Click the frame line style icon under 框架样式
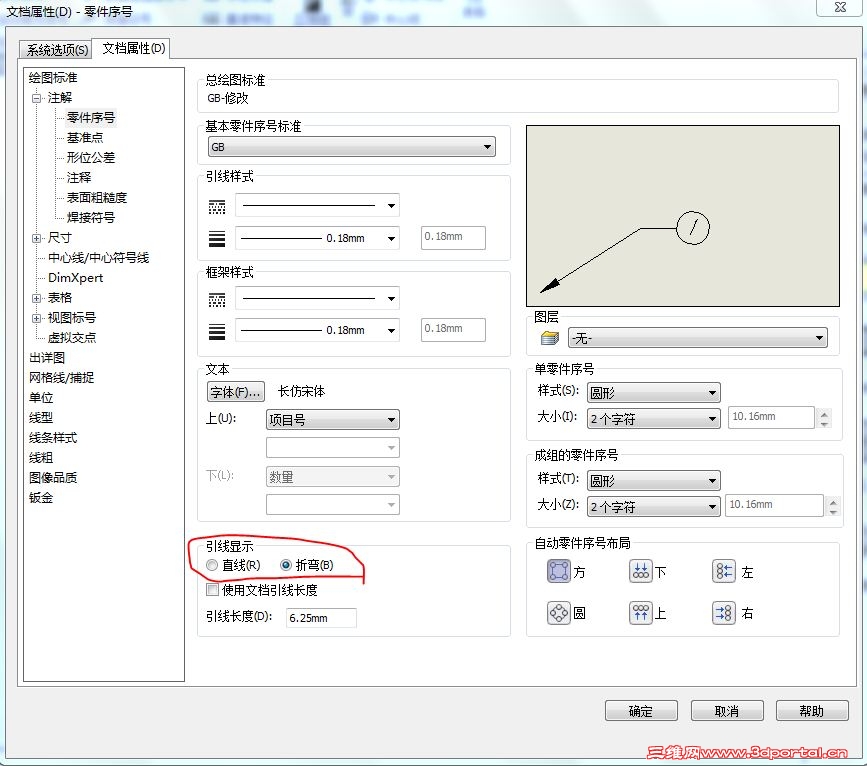 [x=217, y=300]
